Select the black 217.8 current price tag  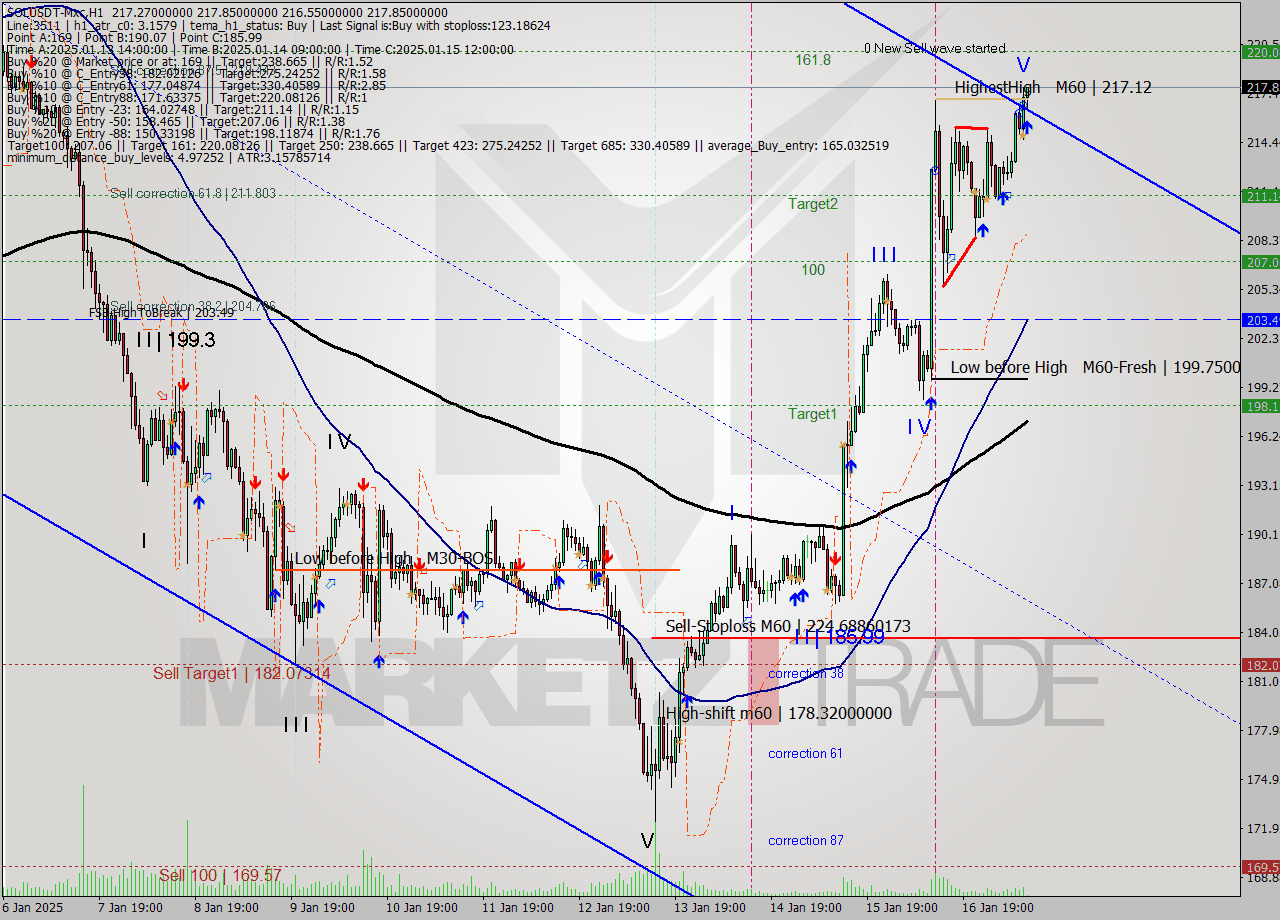pyautogui.click(x=1261, y=88)
